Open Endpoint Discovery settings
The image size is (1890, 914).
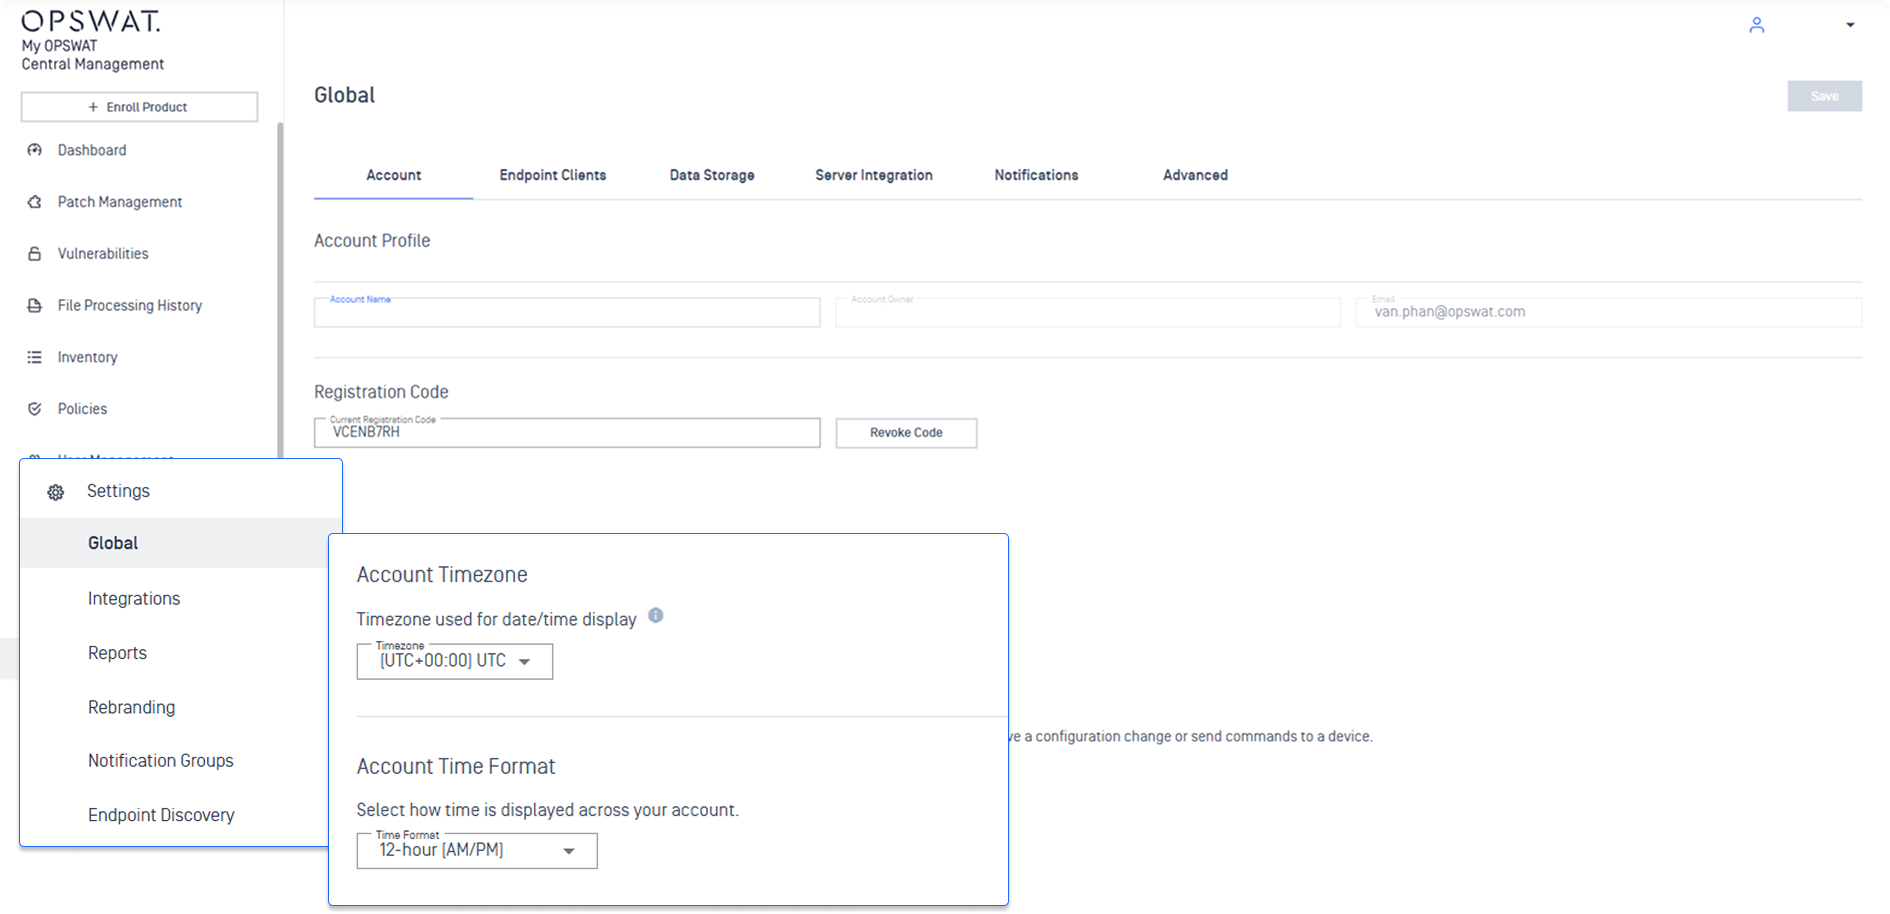coord(161,815)
